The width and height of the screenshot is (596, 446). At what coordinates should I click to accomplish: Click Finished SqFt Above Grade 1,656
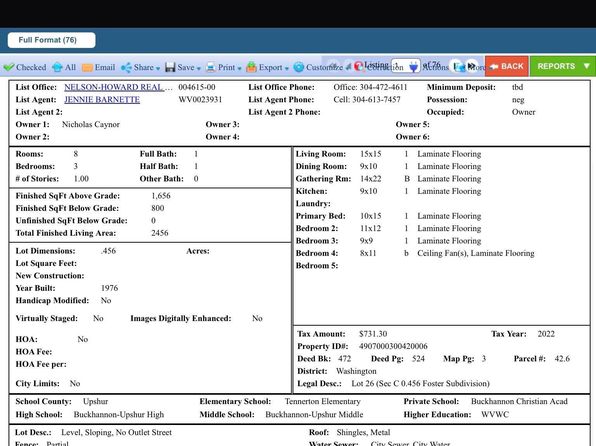point(161,196)
